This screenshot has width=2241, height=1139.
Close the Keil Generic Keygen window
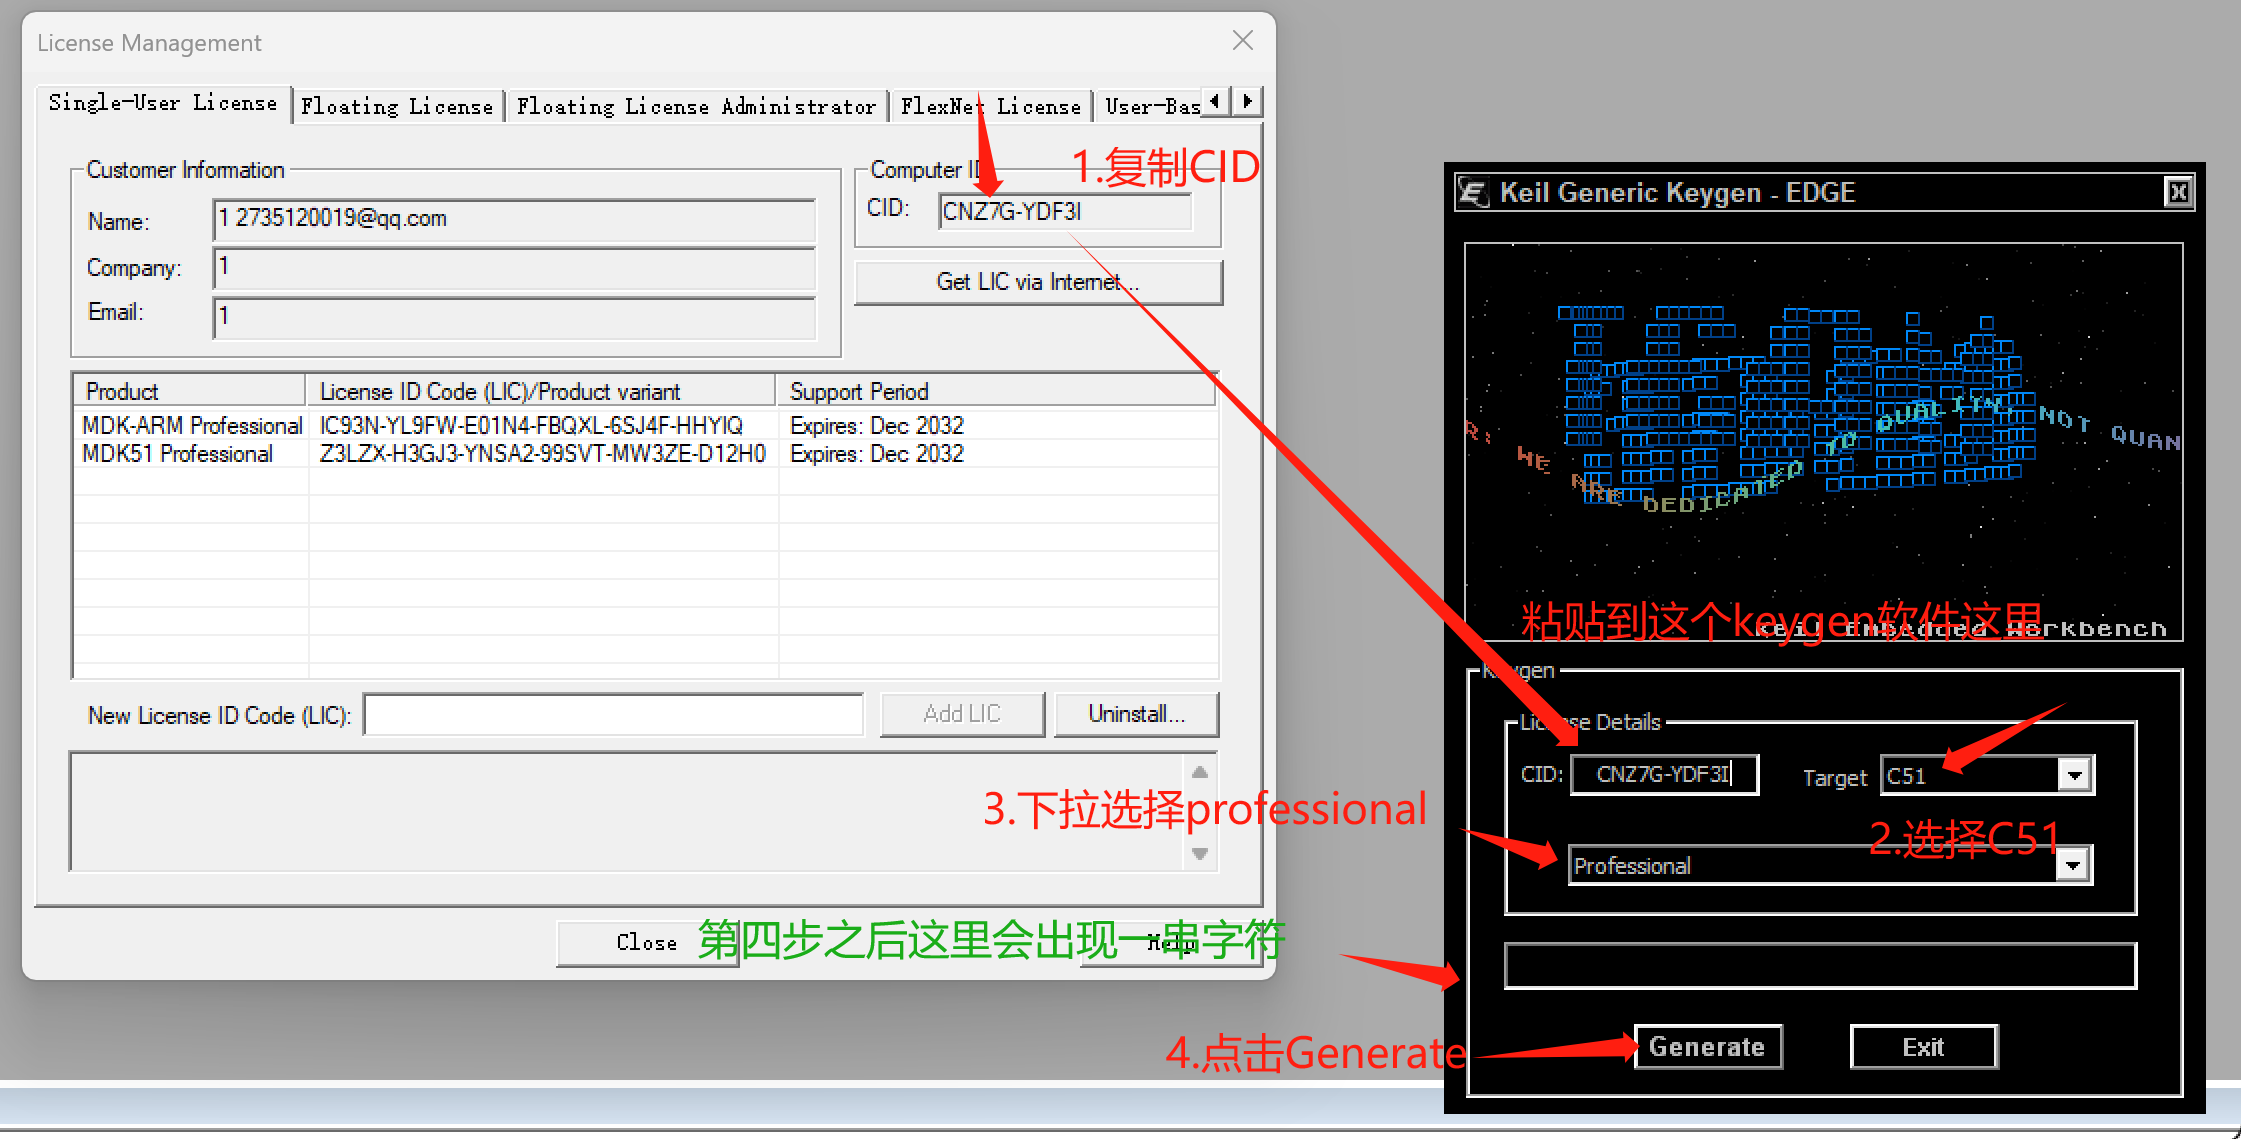point(2178,192)
